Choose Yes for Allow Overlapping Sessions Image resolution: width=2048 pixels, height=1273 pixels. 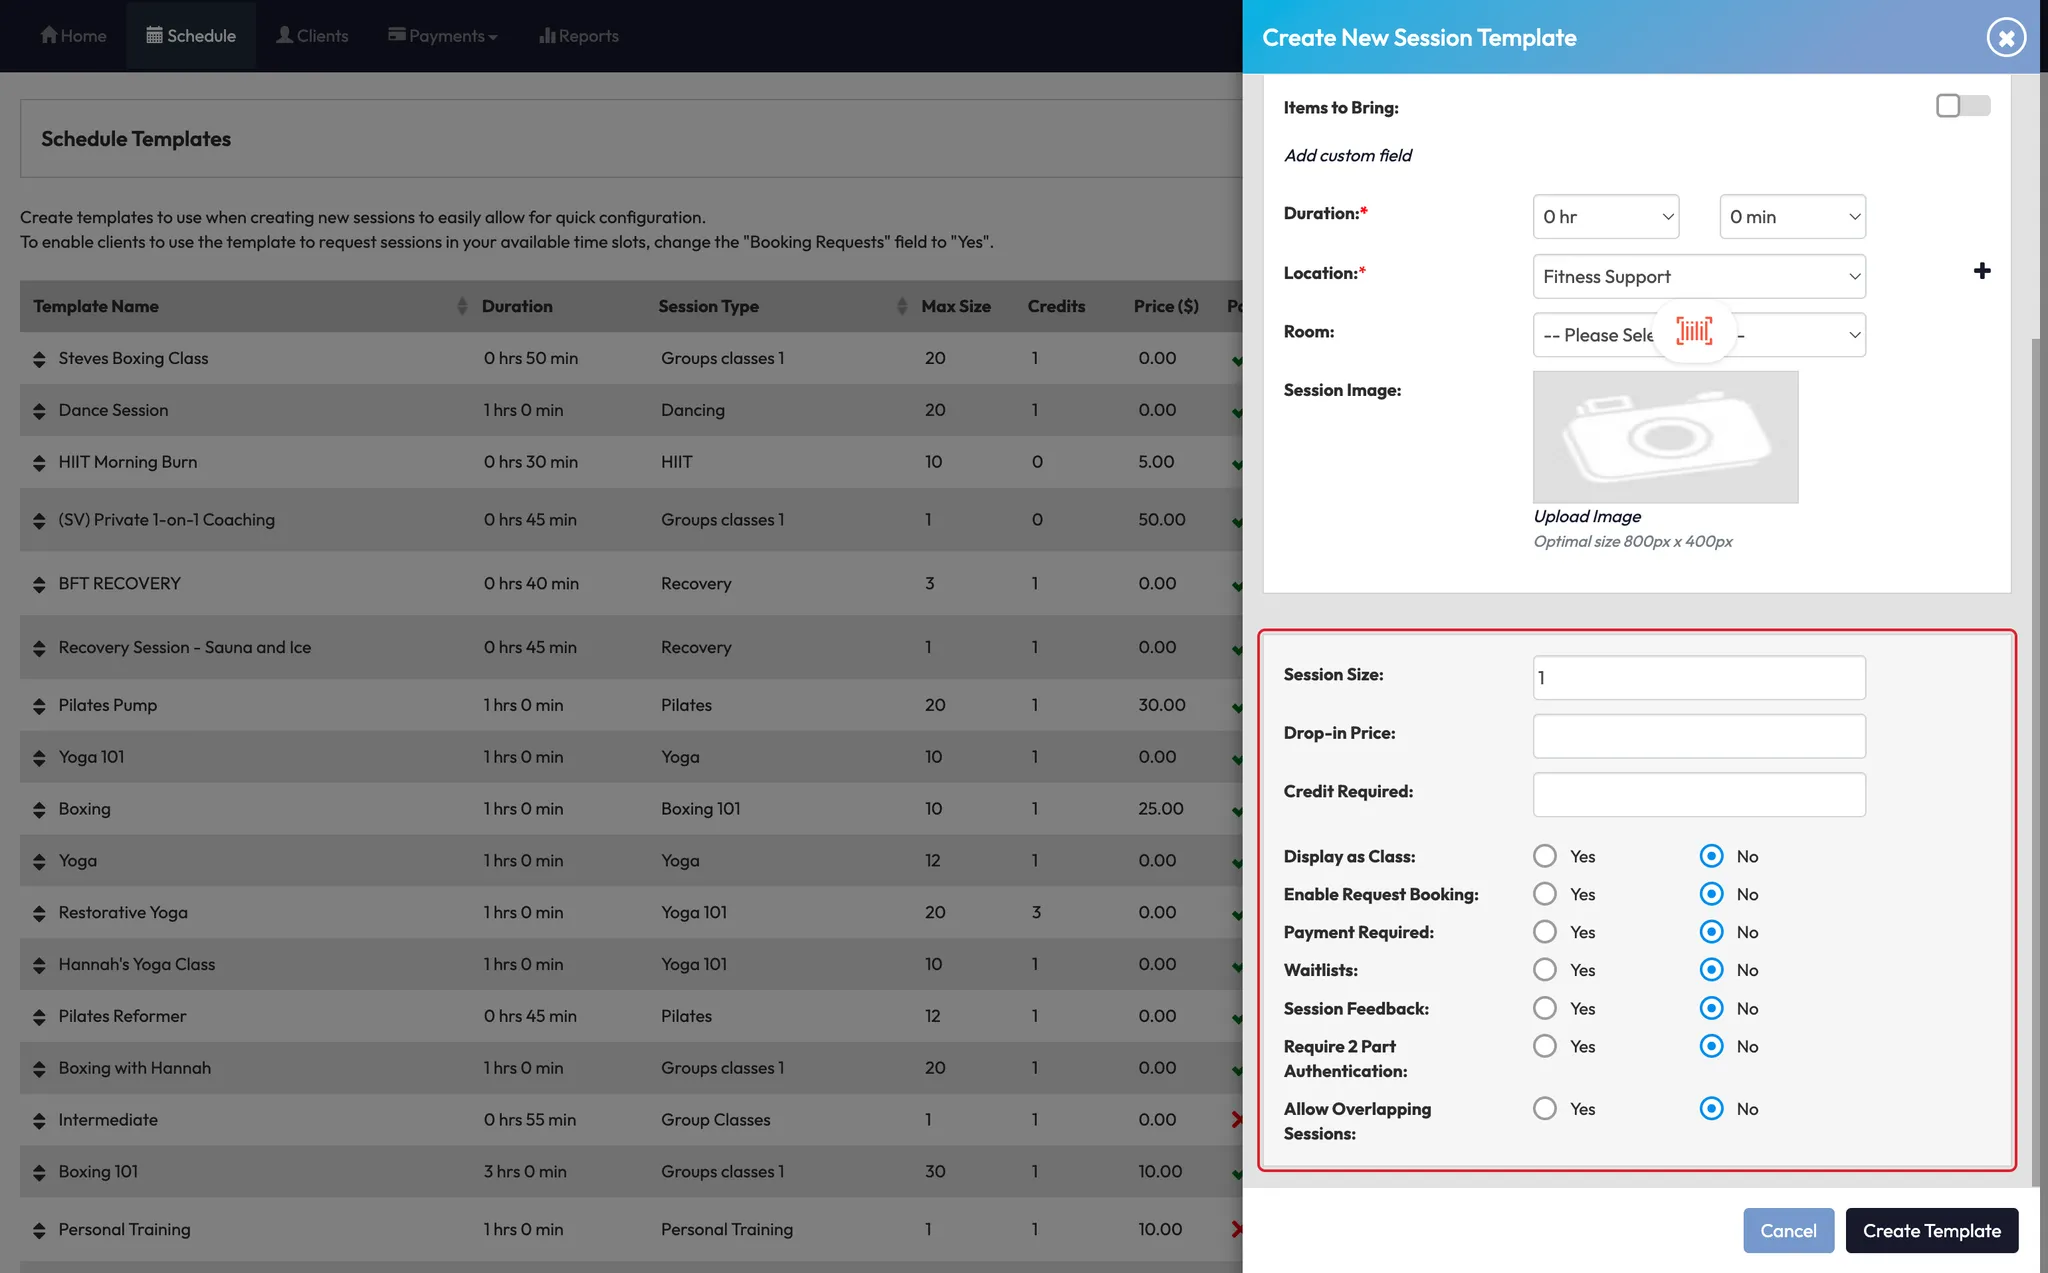click(x=1545, y=1109)
